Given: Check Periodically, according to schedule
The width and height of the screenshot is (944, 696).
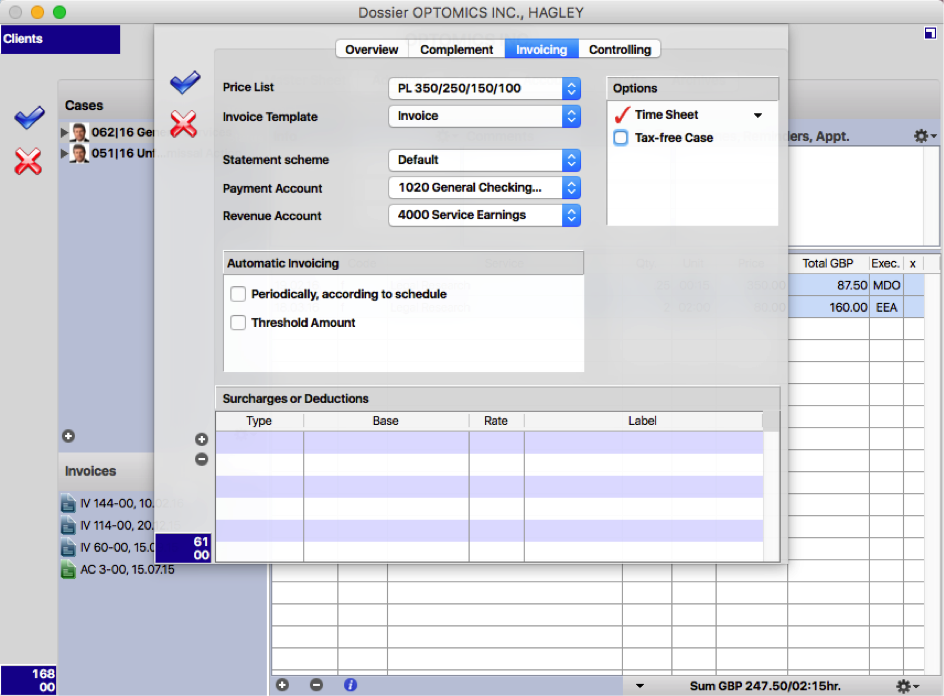Looking at the screenshot, I should (x=237, y=294).
